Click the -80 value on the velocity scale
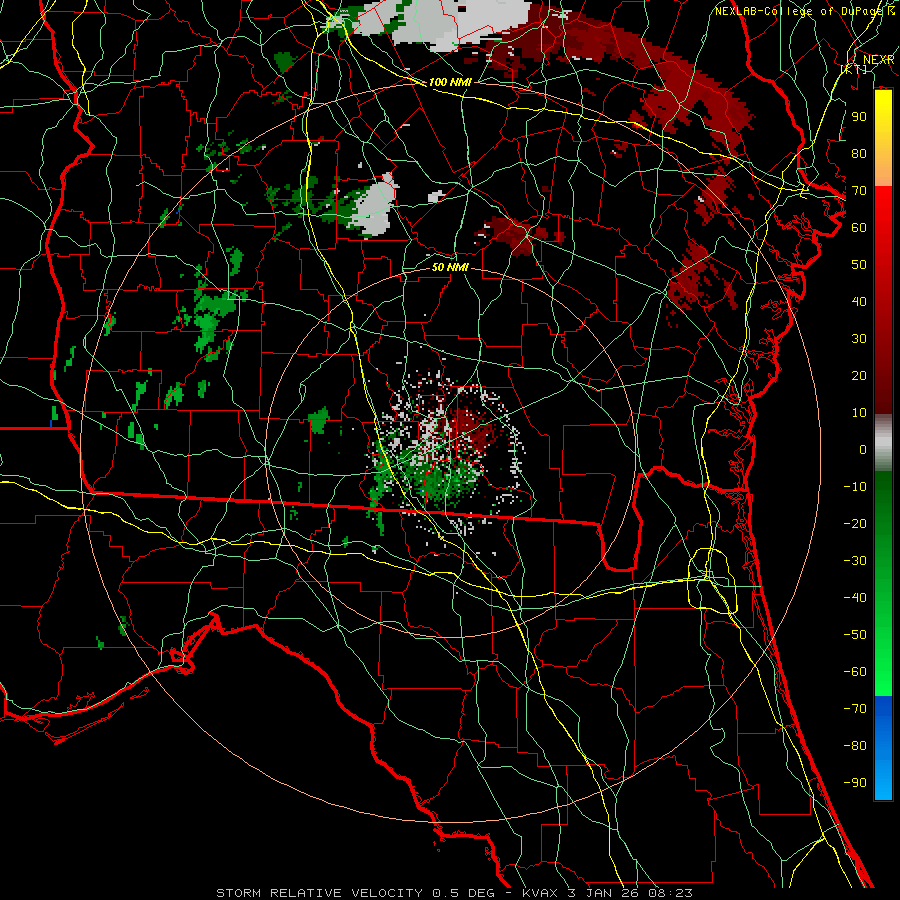900x900 pixels. coord(855,746)
